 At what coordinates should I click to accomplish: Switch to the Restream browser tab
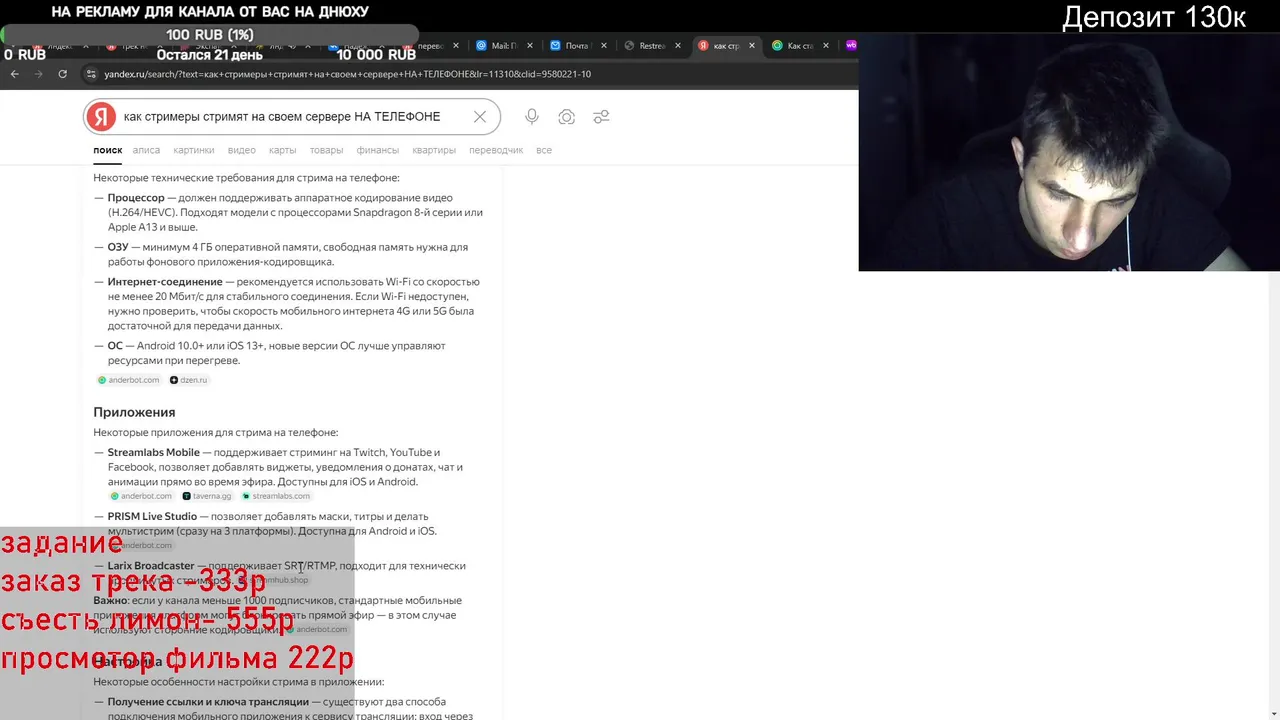click(x=651, y=46)
